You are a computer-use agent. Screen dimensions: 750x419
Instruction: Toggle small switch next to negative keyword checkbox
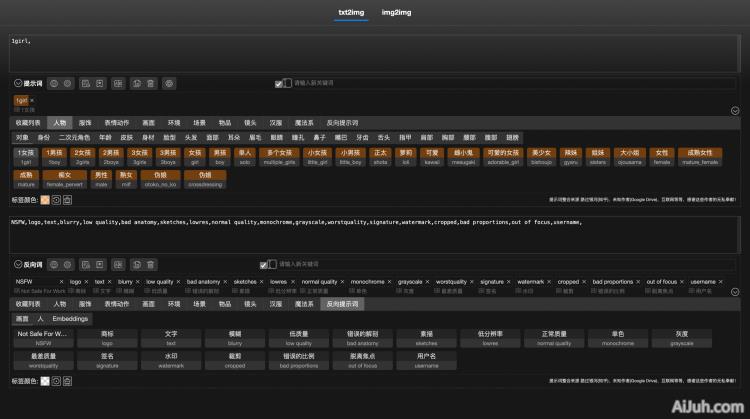(x=272, y=264)
